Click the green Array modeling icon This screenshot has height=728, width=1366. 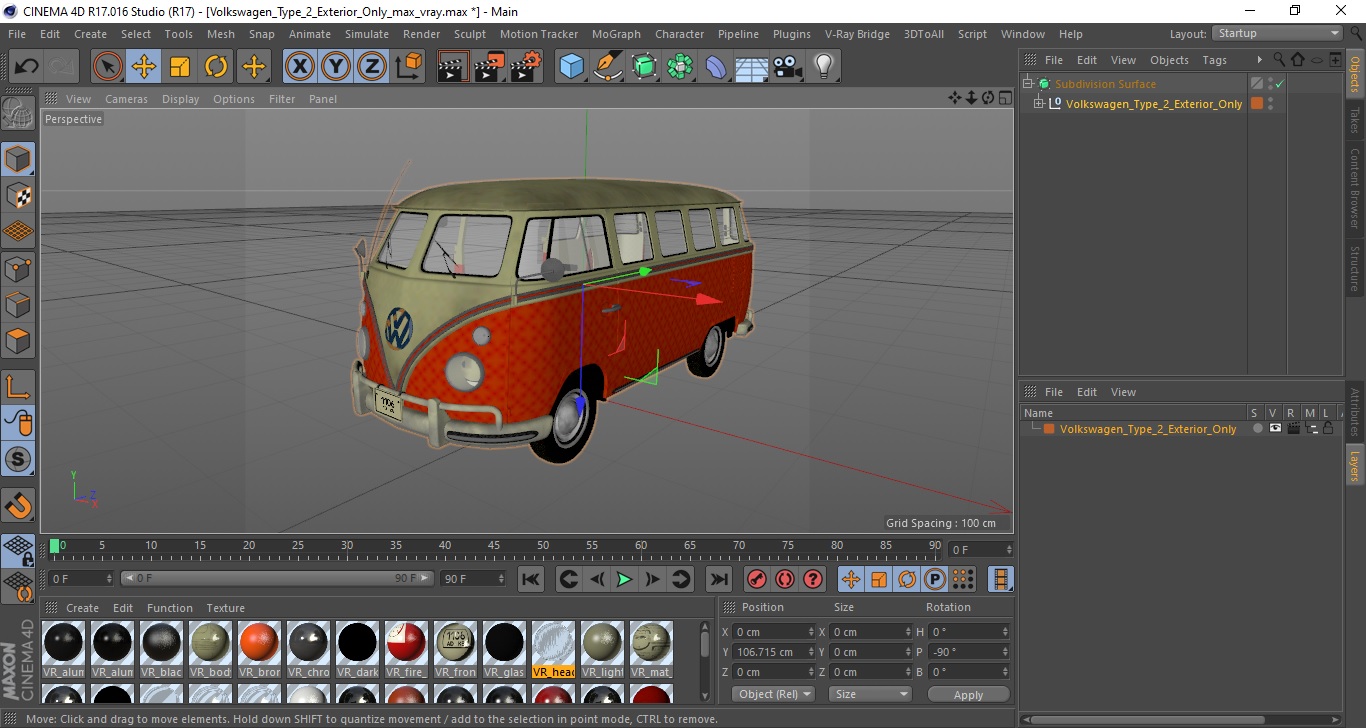[681, 67]
